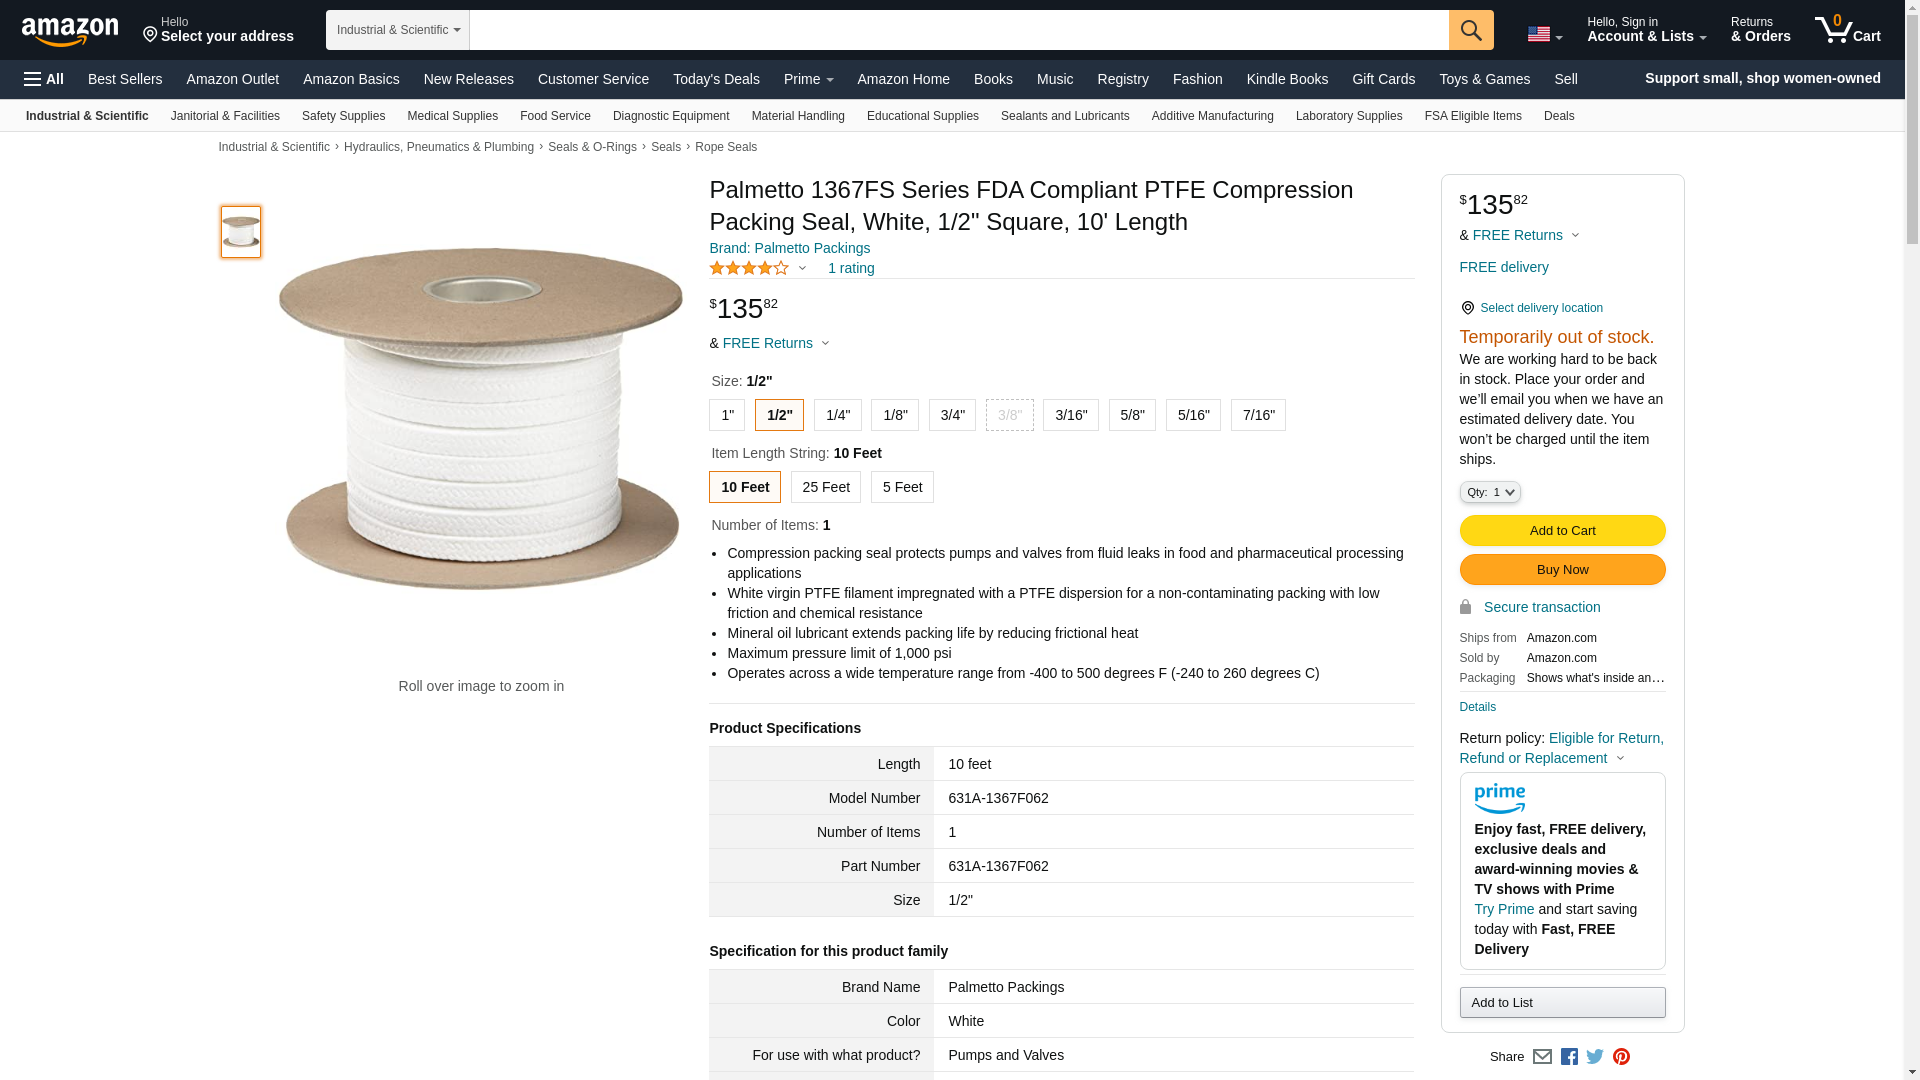Click the product thumbnail image
Viewport: 1920px width, 1080px height.
[x=241, y=232]
